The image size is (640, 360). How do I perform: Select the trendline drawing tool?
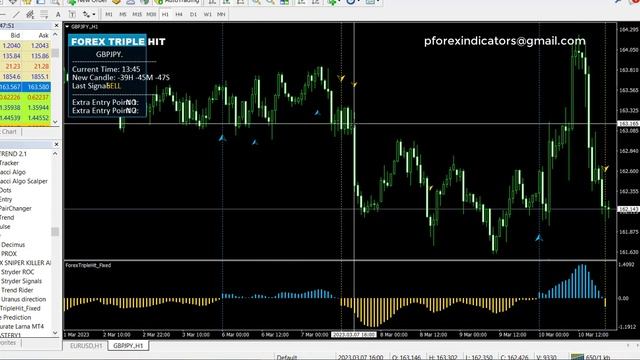[16, 14]
